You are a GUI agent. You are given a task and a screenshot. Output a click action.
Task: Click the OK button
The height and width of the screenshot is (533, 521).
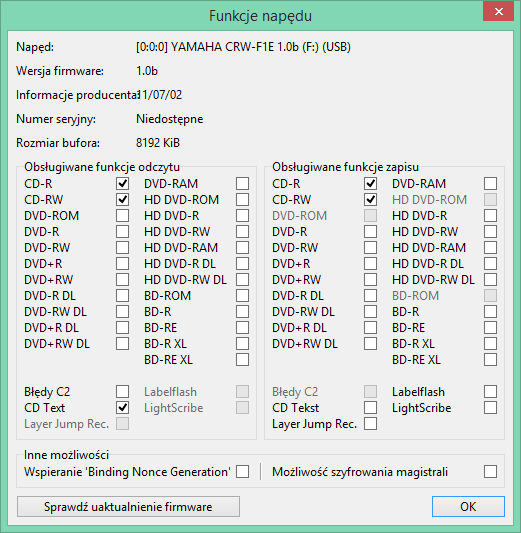pyautogui.click(x=468, y=506)
